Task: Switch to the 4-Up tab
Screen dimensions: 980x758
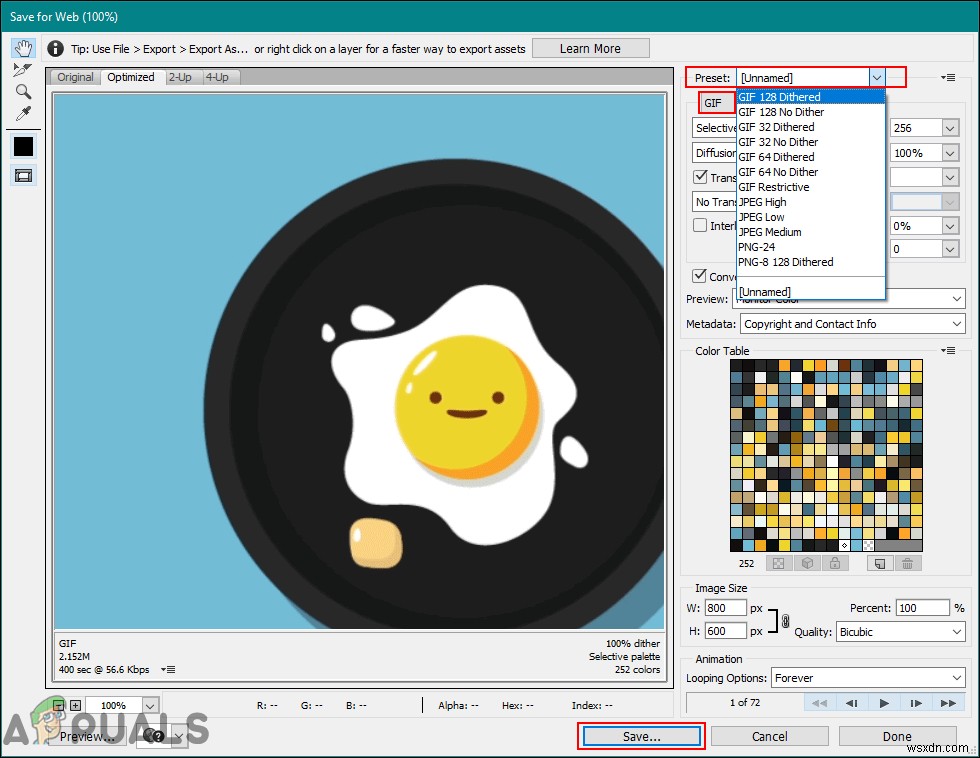Action: point(215,77)
